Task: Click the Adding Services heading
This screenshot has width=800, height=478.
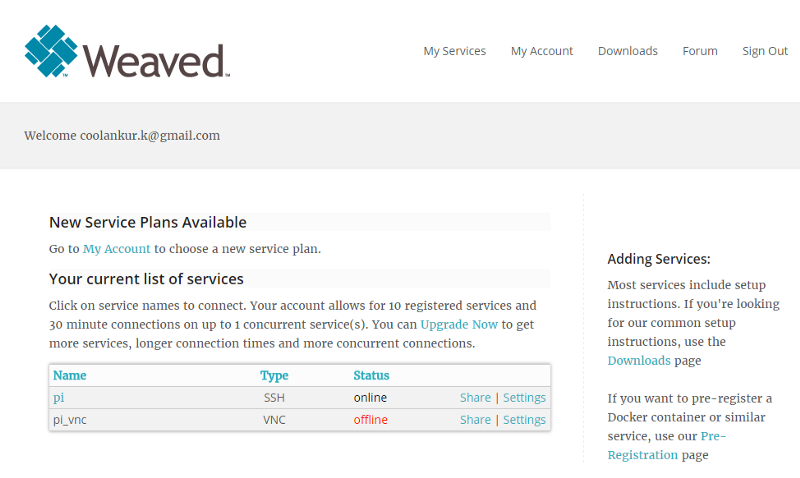Action: [659, 259]
